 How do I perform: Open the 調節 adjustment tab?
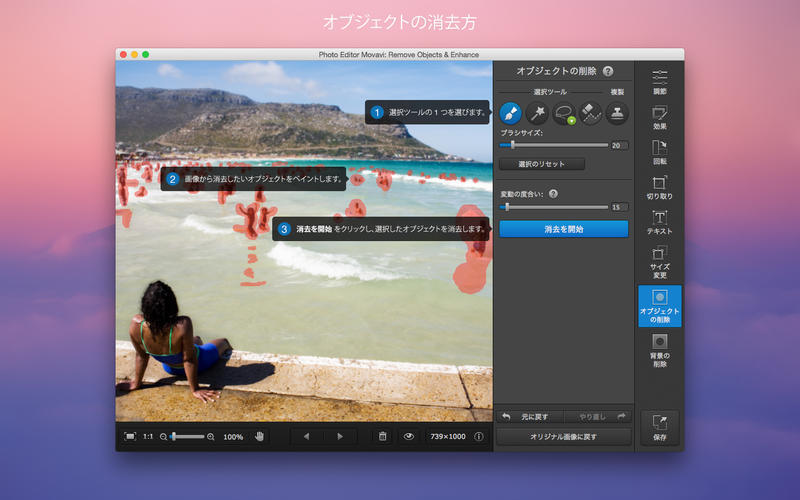(x=660, y=82)
